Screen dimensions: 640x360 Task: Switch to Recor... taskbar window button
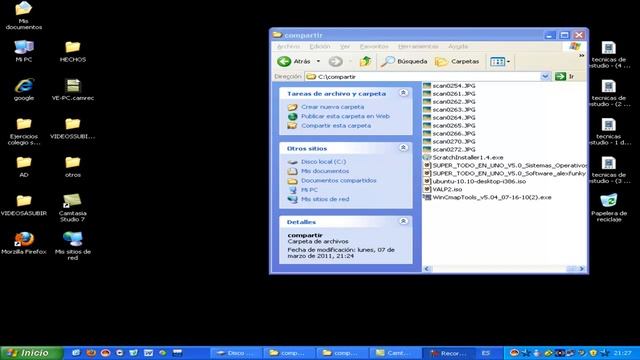[448, 353]
